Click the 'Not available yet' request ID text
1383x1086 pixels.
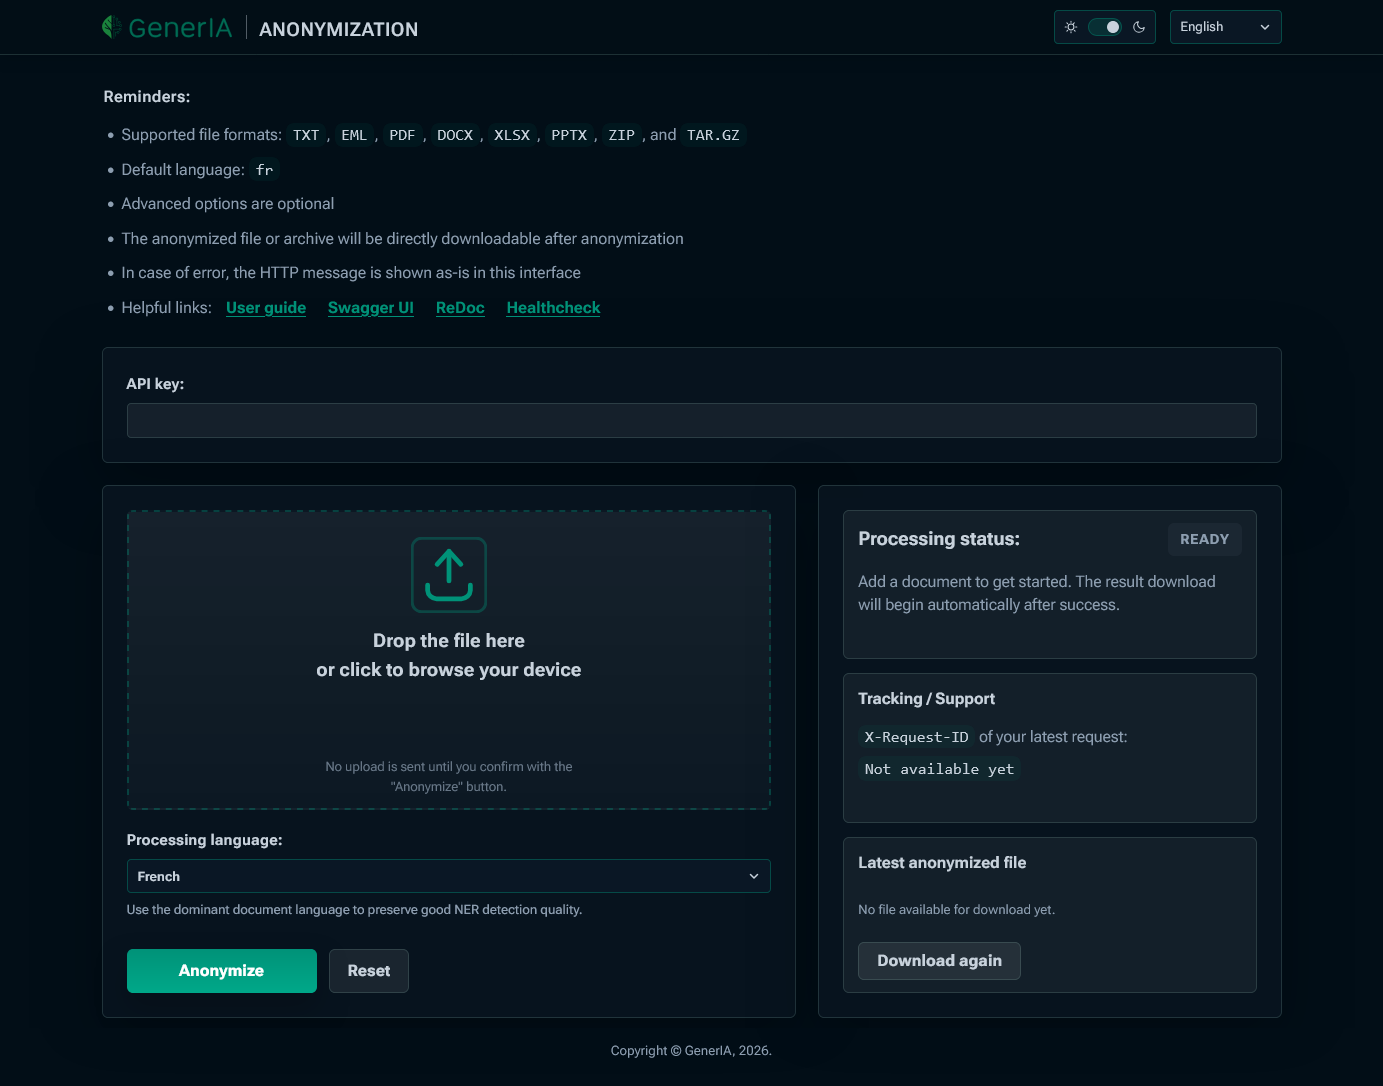939,769
